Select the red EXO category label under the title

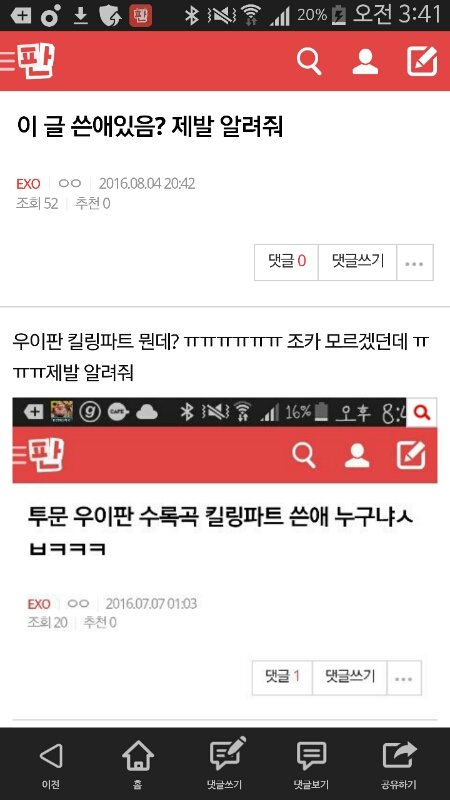[x=28, y=184]
